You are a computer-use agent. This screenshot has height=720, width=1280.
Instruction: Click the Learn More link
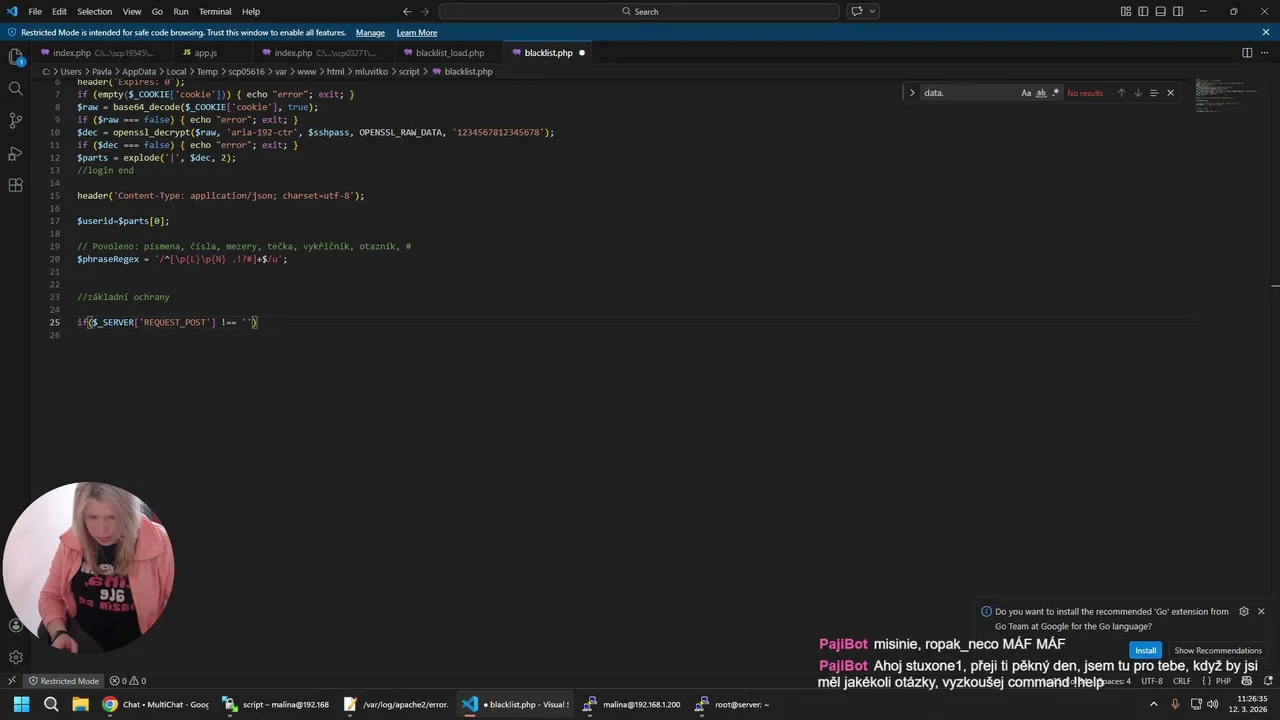pos(417,33)
